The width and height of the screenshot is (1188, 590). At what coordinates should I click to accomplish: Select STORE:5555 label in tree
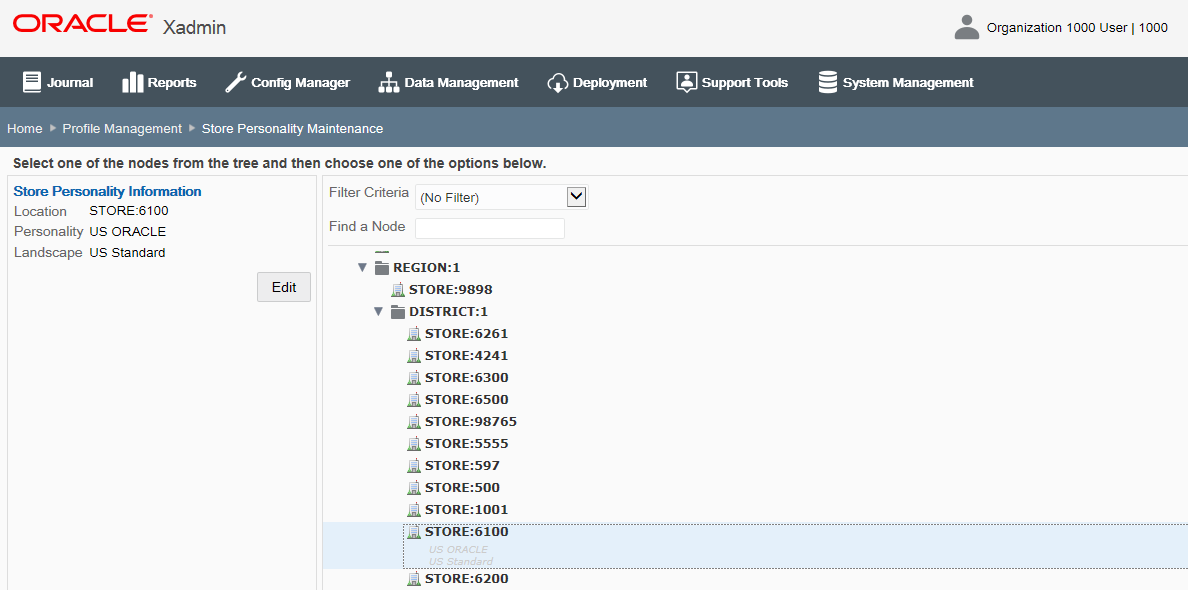click(x=467, y=443)
